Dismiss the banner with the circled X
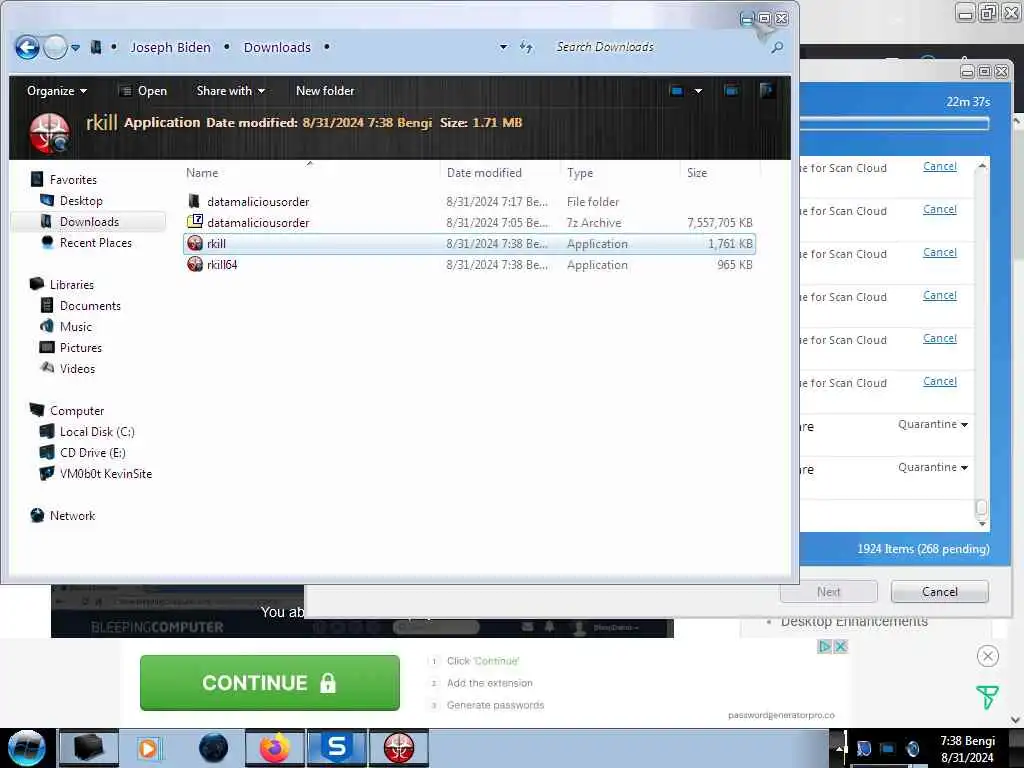Image resolution: width=1024 pixels, height=768 pixels. pos(987,656)
